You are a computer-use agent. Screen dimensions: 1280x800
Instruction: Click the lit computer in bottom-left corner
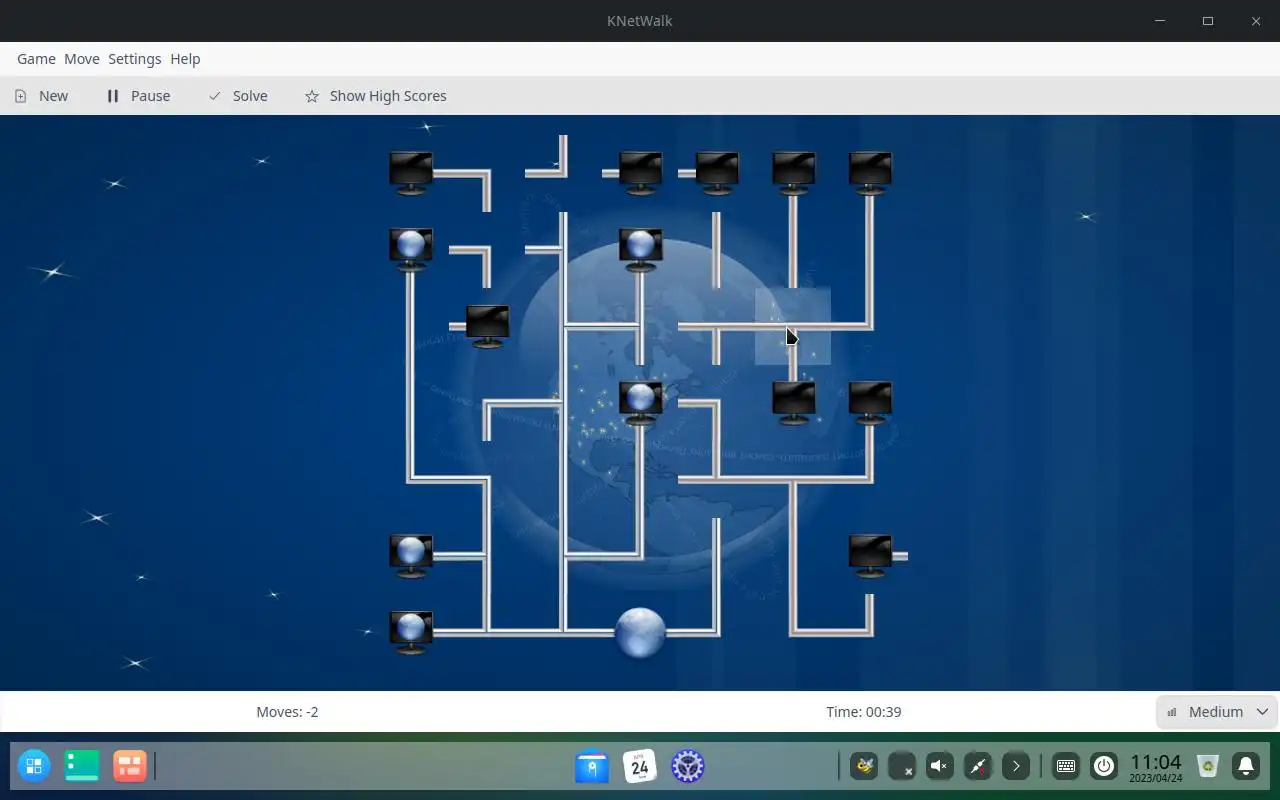click(x=411, y=632)
